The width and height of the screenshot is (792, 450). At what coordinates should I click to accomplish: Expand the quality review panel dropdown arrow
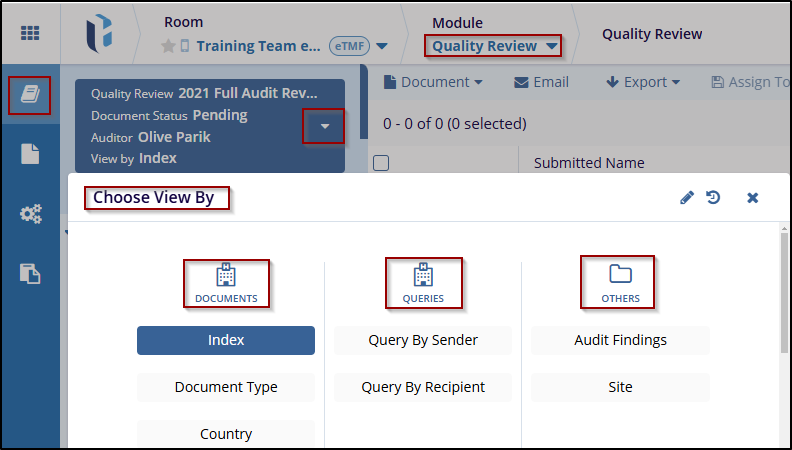pyautogui.click(x=324, y=127)
